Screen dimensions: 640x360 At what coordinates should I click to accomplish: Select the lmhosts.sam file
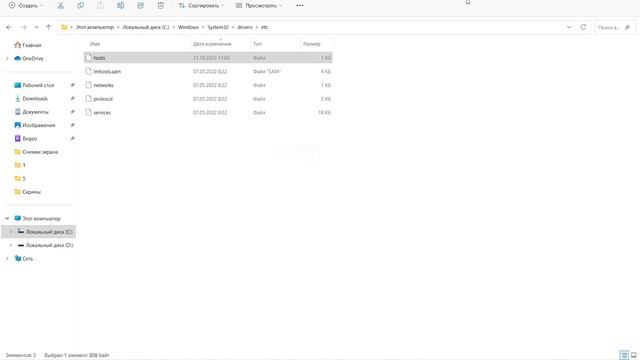tap(208, 71)
